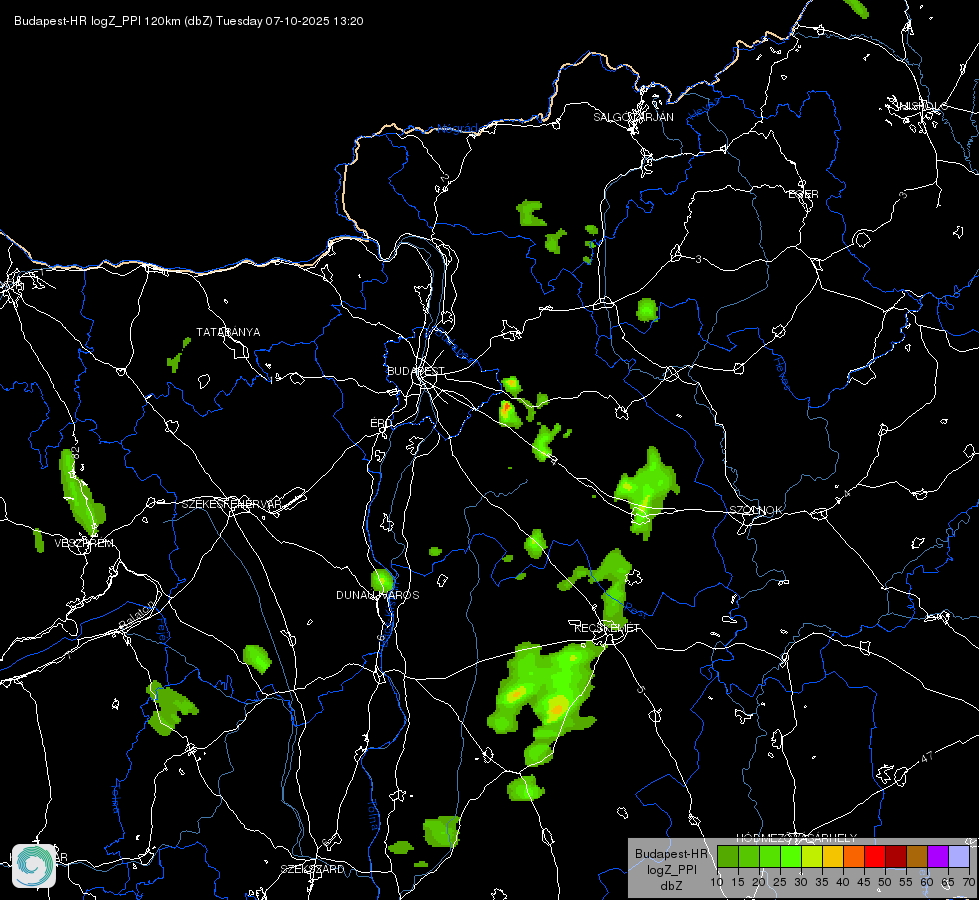Select the SZOLNOK city label

coord(755,510)
